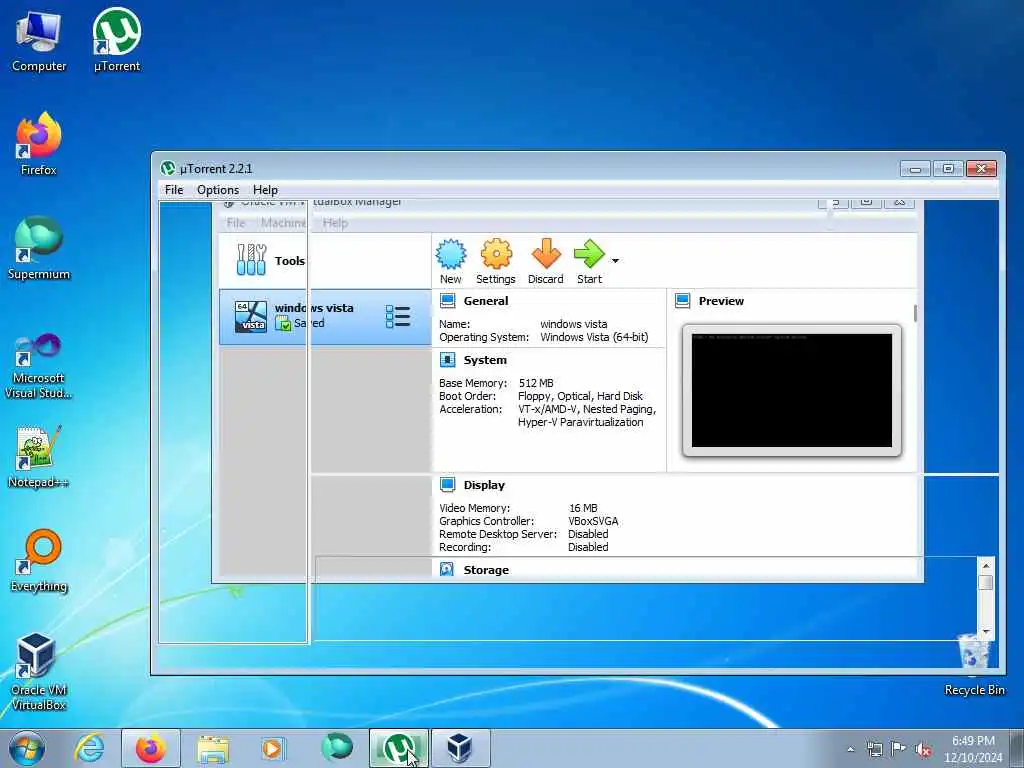Viewport: 1024px width, 768px height.
Task: Open the General section title link
Action: tap(486, 301)
